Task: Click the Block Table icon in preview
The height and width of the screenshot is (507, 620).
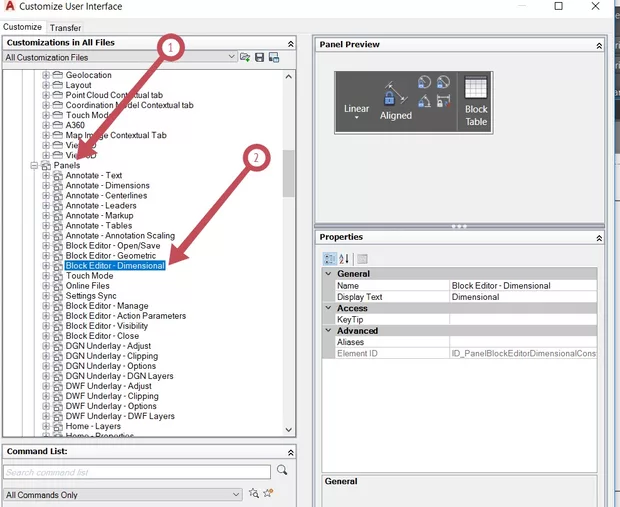Action: pyautogui.click(x=477, y=102)
